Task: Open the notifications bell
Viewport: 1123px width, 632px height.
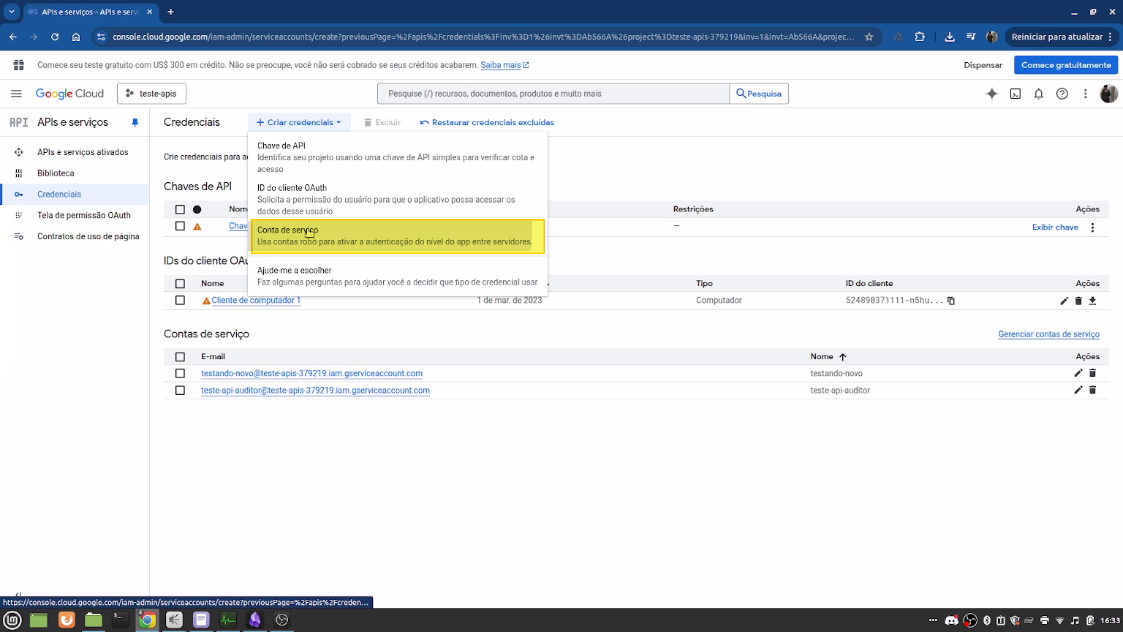Action: (1038, 94)
